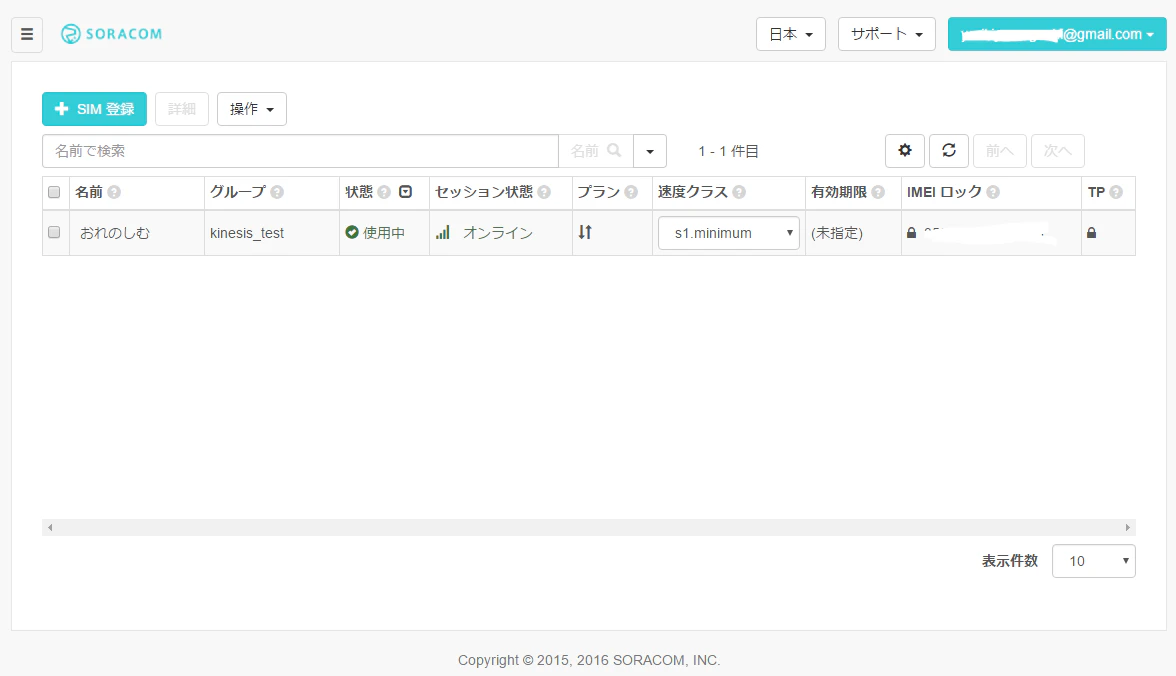Click the green 使用中 status check icon
1176x676 pixels.
click(x=352, y=233)
